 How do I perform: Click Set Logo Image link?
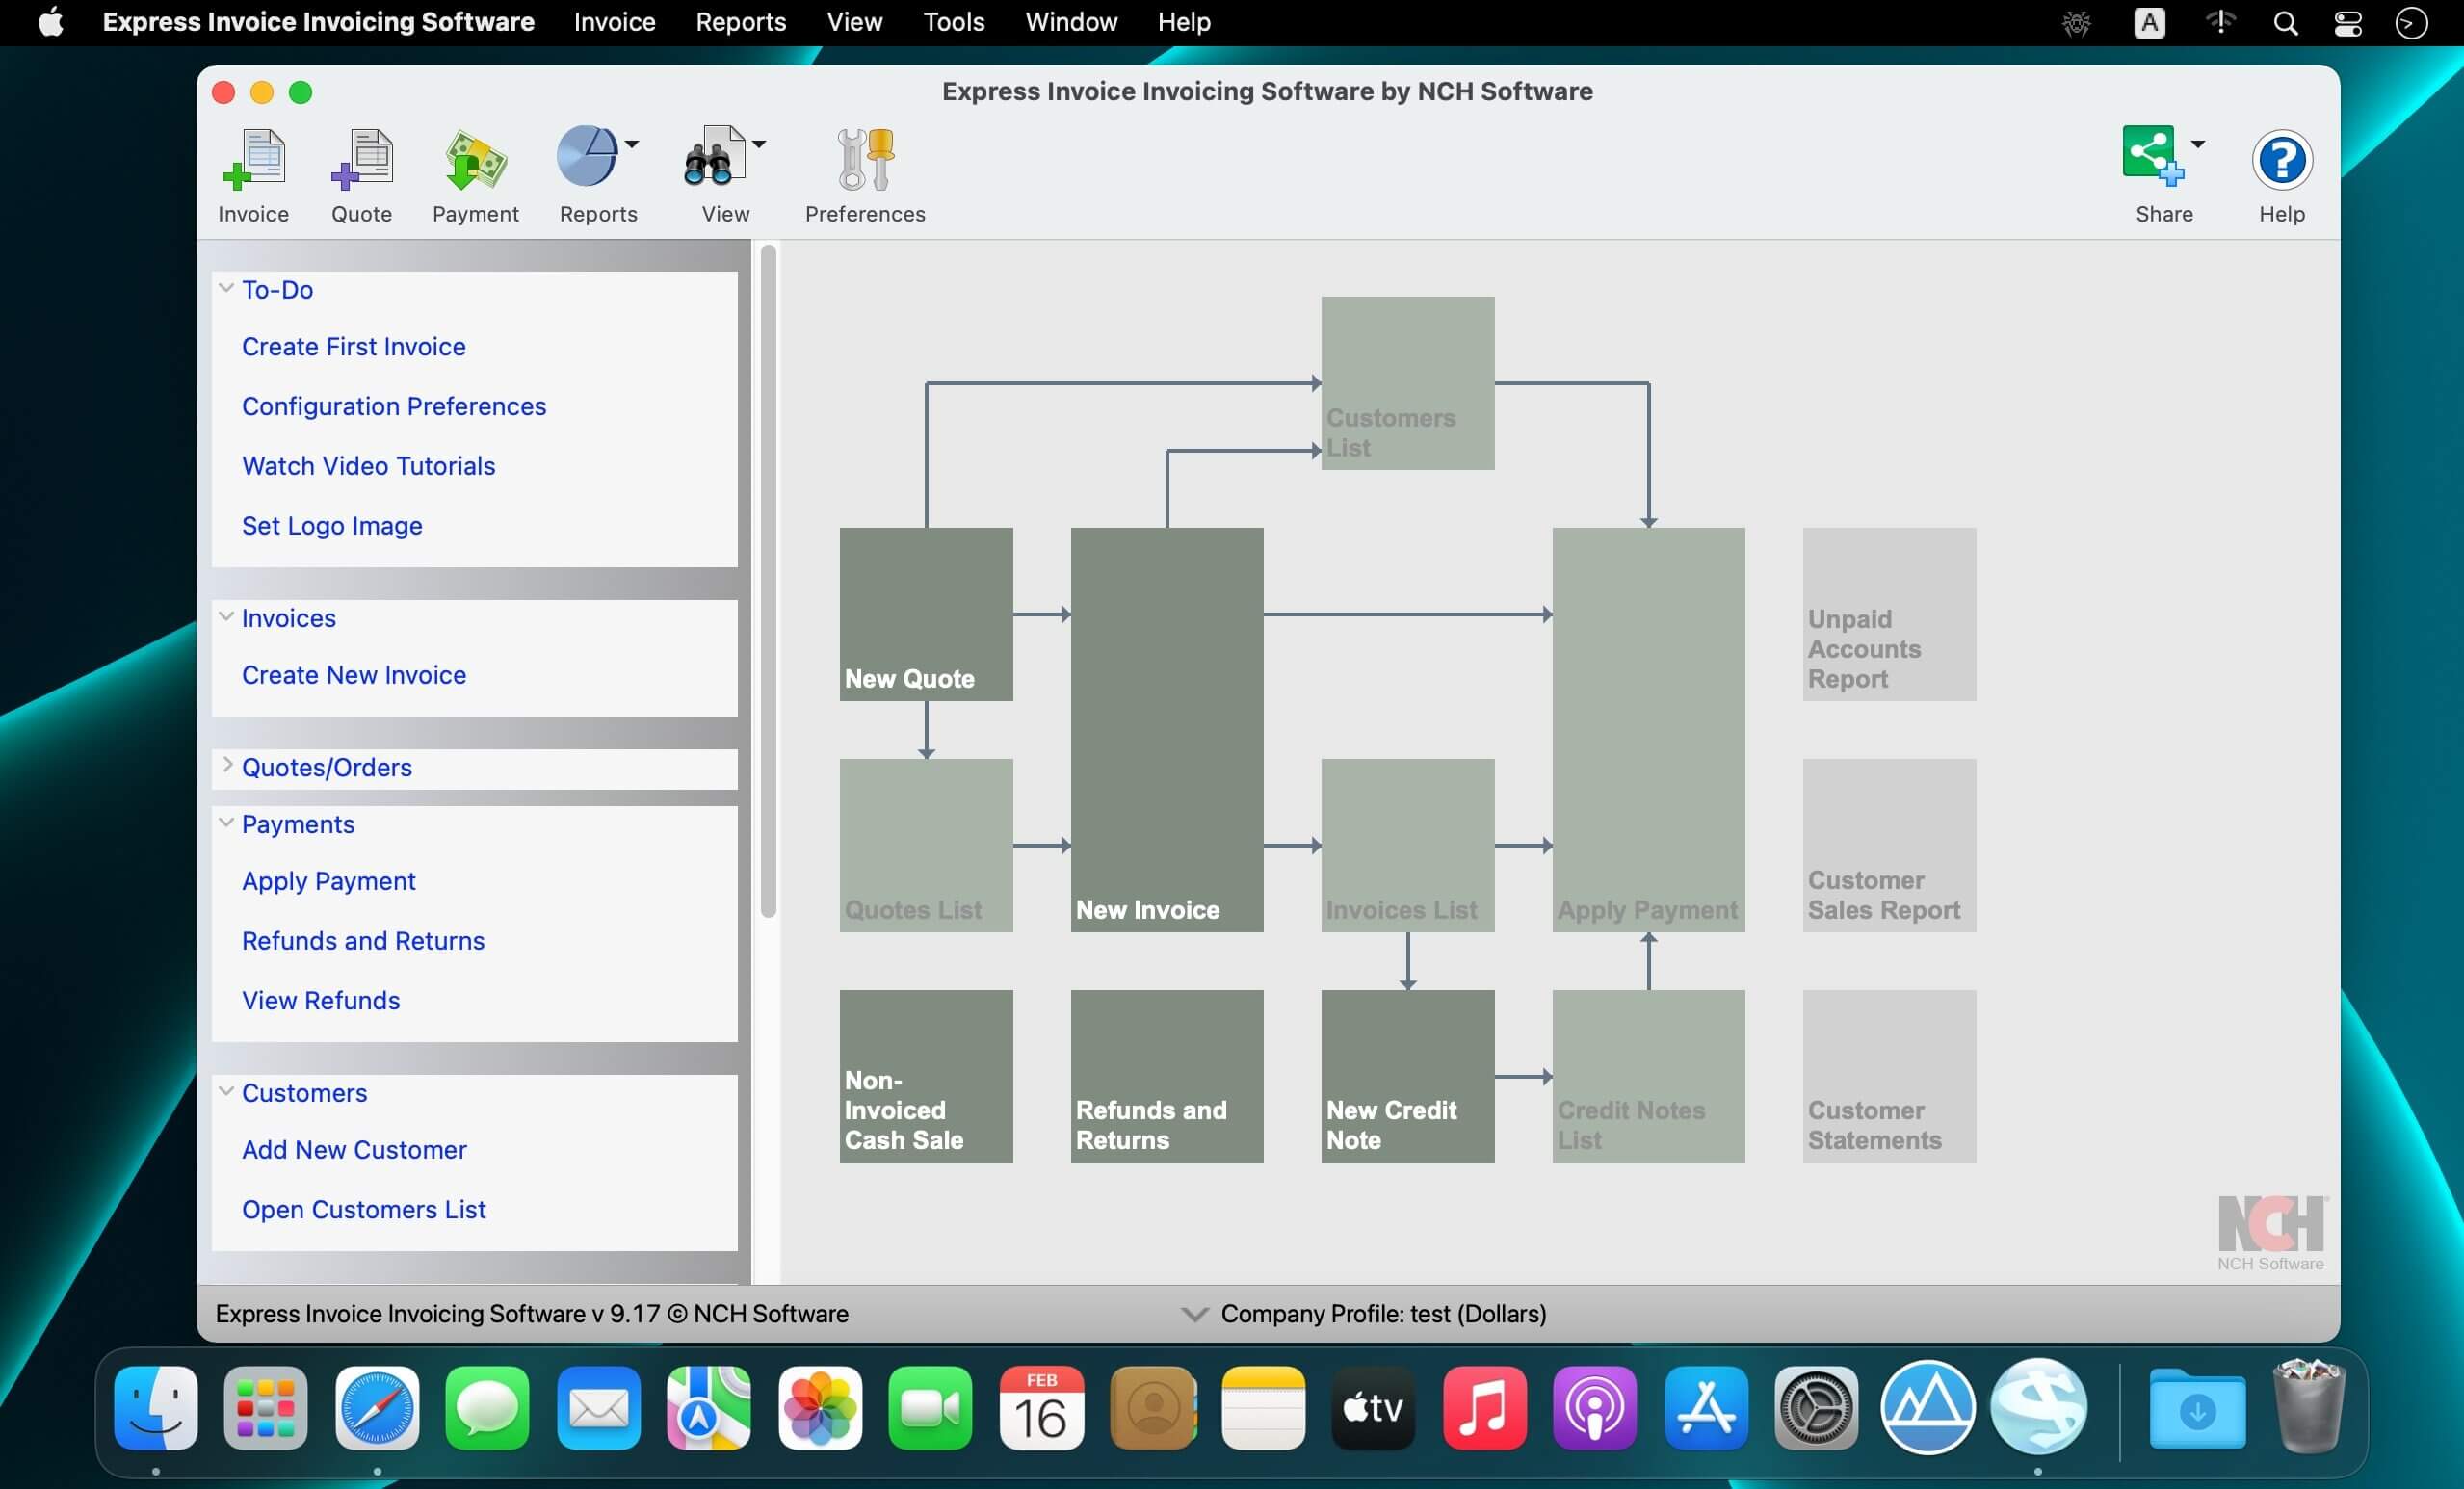coord(332,526)
